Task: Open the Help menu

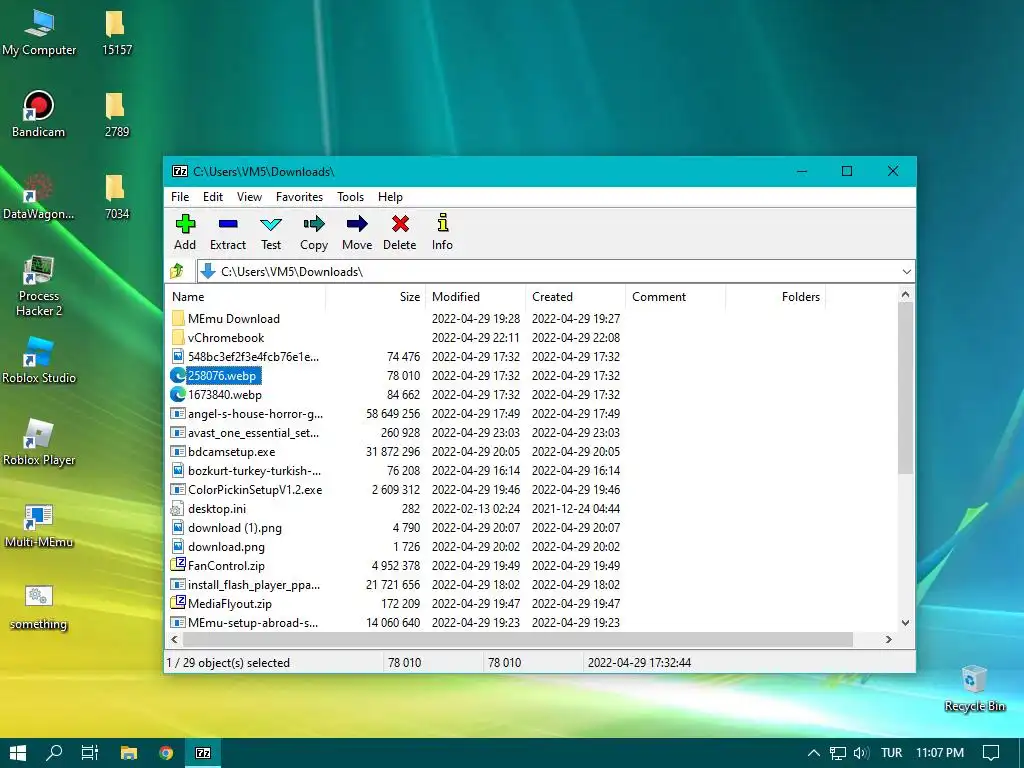Action: (390, 197)
